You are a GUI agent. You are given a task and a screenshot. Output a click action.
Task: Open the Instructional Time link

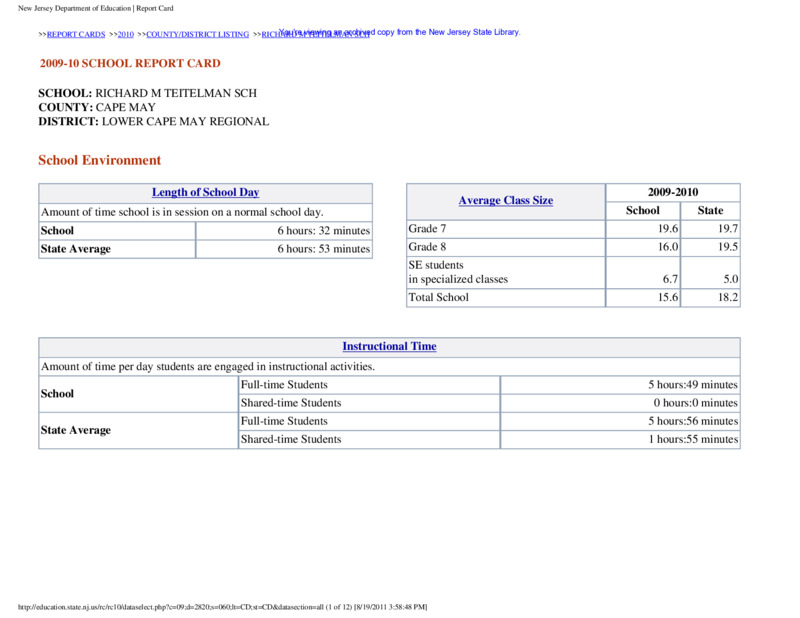point(389,347)
